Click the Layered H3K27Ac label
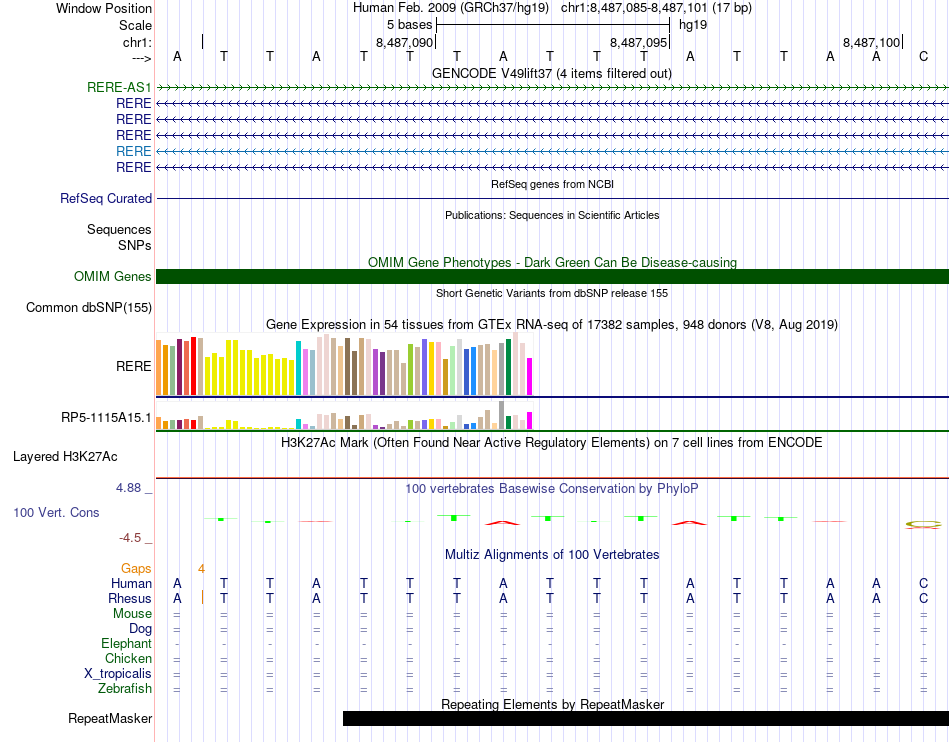This screenshot has width=950, height=742. 65,457
